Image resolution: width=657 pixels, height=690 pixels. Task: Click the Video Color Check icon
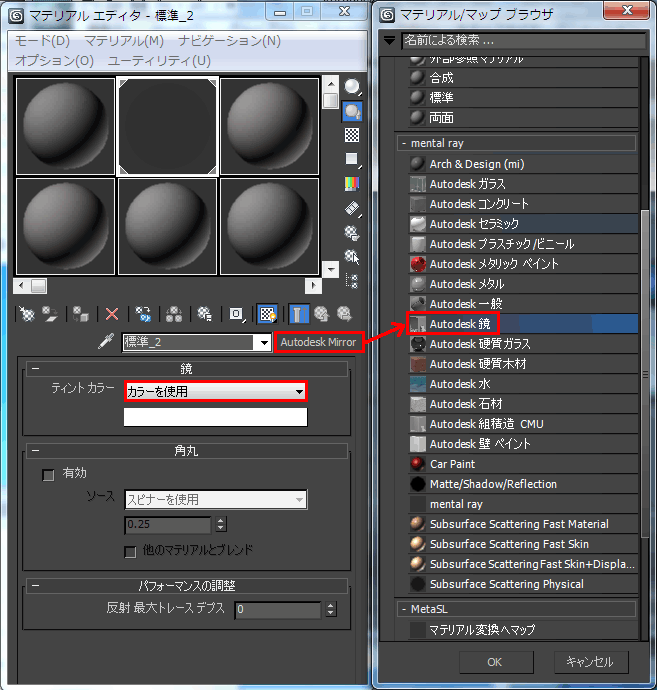pos(352,183)
